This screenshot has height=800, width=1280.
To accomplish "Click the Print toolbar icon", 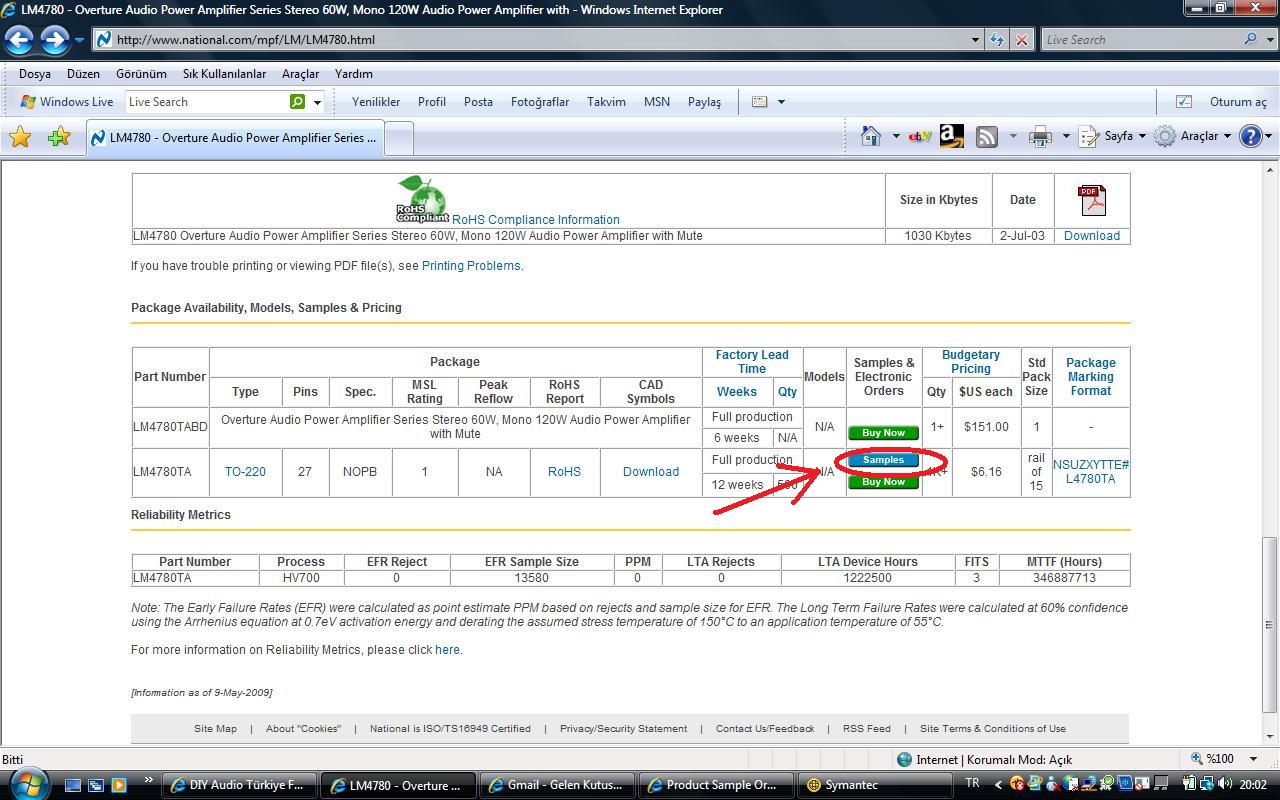I will coord(1040,137).
